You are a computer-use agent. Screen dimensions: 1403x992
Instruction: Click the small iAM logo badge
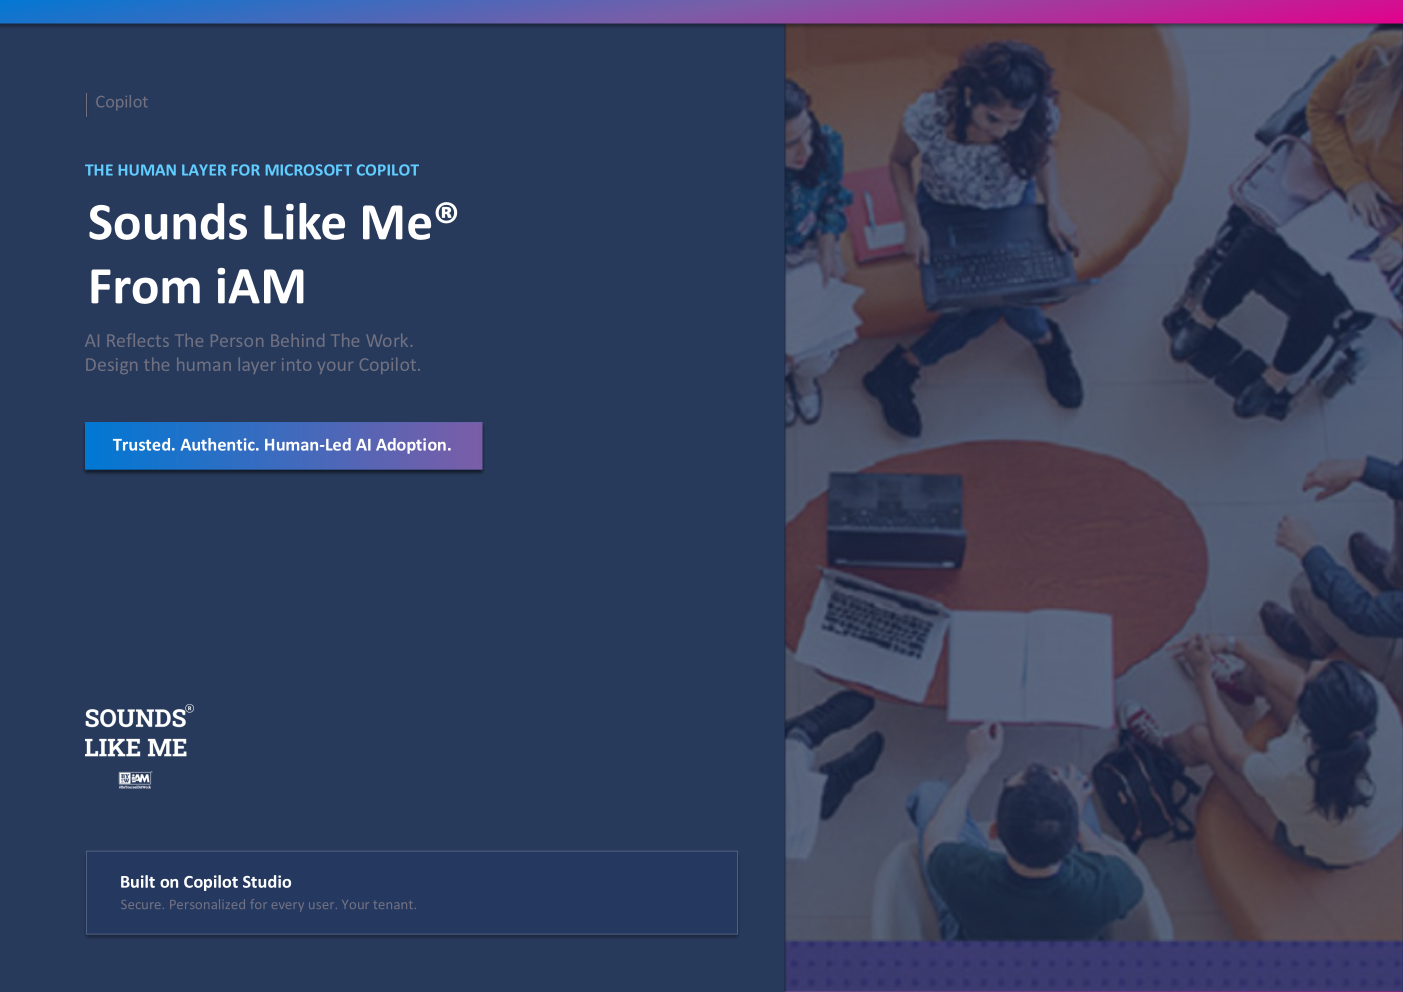click(x=135, y=780)
